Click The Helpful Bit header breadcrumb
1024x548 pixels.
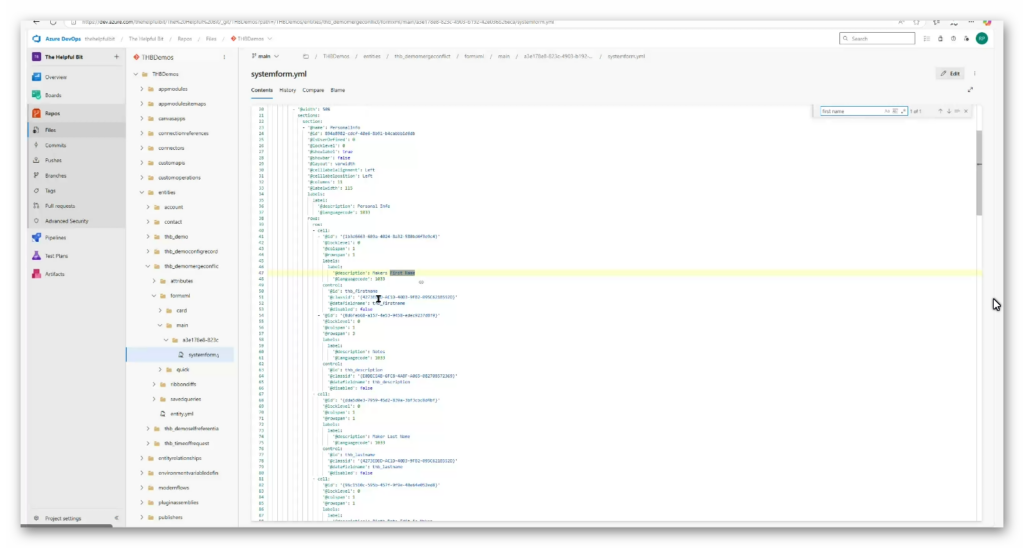click(x=146, y=39)
